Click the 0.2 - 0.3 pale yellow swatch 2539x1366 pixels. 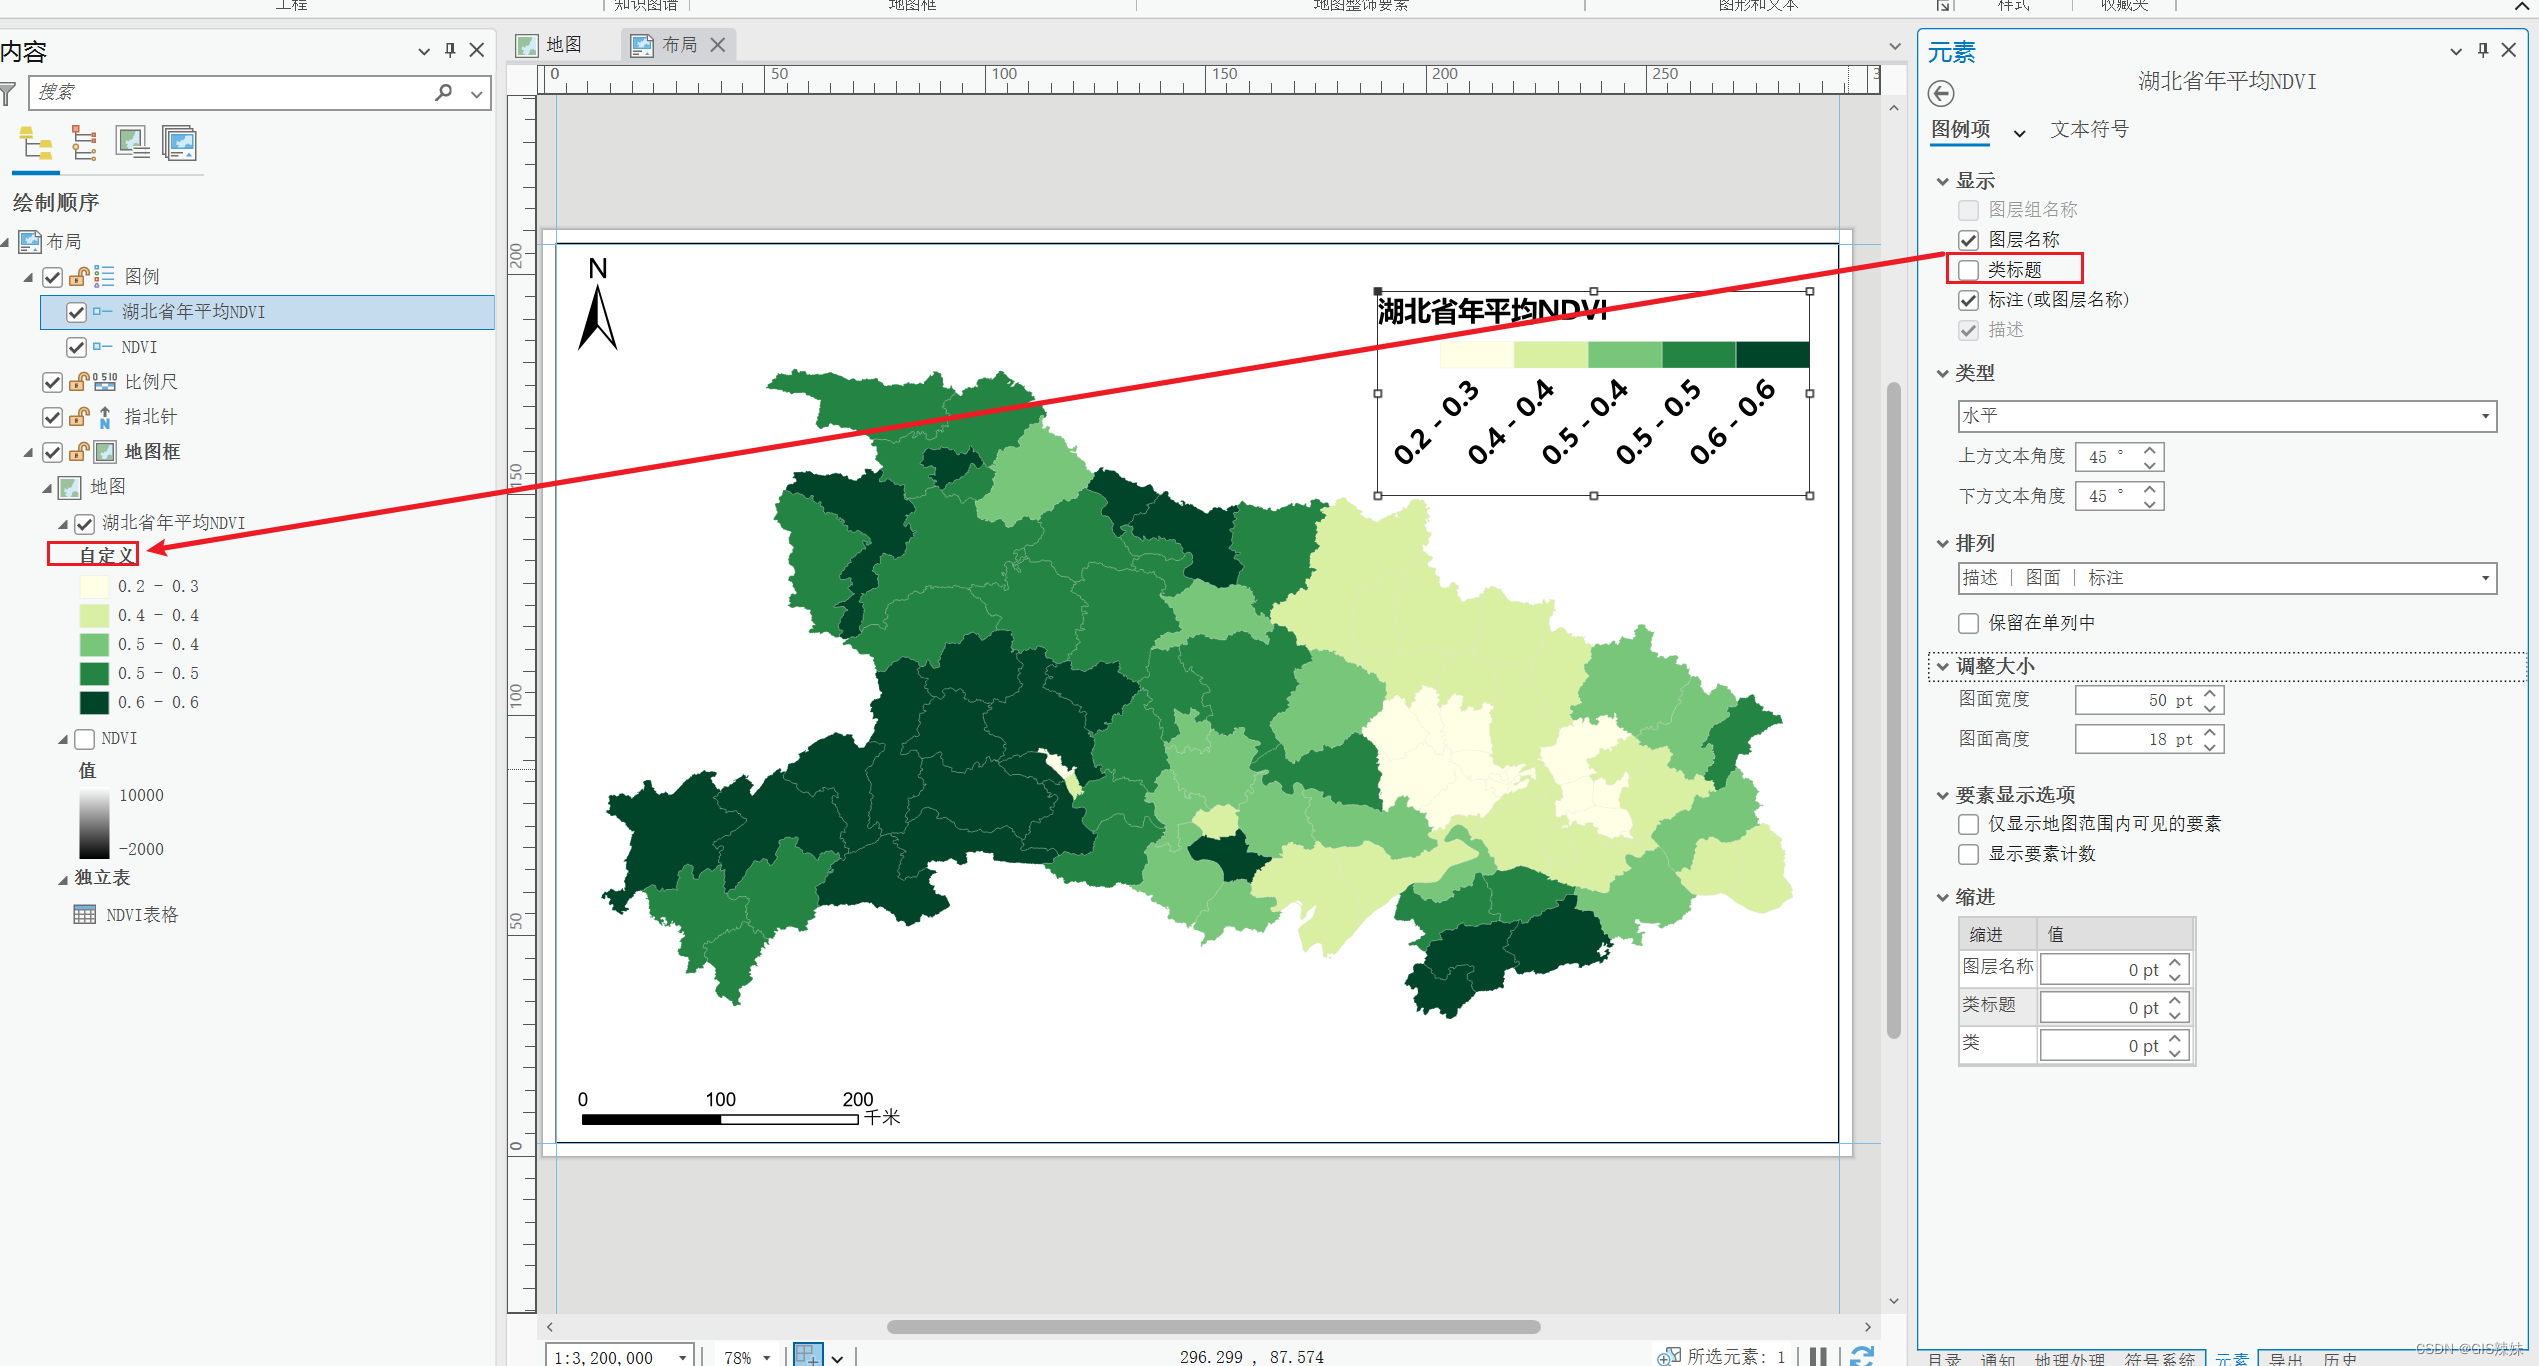pyautogui.click(x=94, y=587)
